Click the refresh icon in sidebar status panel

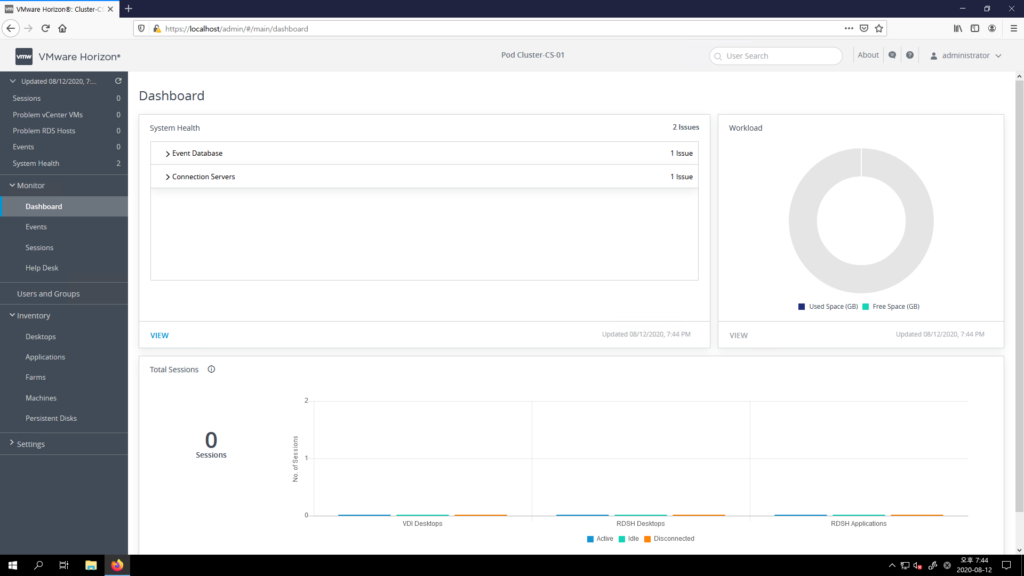point(118,81)
